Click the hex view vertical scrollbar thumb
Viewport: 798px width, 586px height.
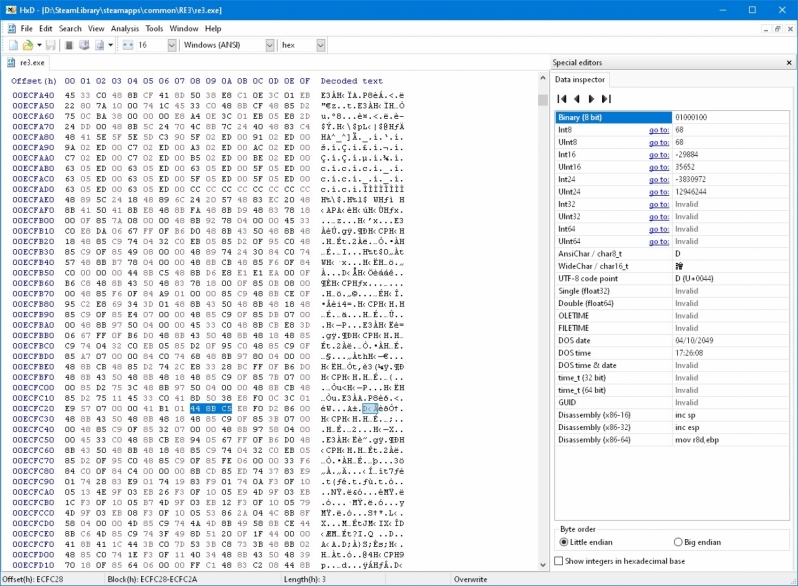pos(543,99)
